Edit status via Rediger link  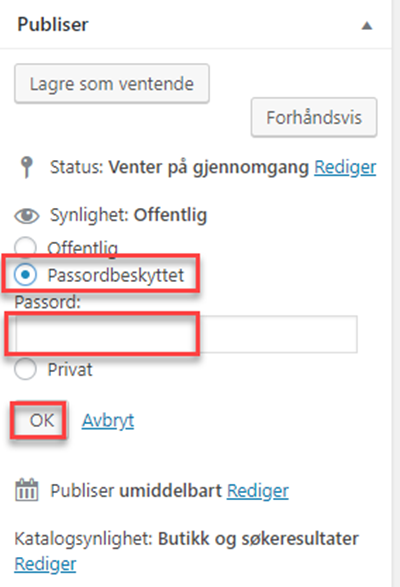coord(345,167)
